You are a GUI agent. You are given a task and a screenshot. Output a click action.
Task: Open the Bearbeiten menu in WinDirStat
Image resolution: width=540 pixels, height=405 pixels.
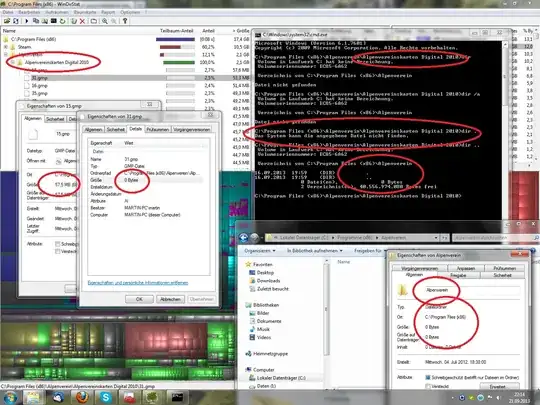click(29, 12)
